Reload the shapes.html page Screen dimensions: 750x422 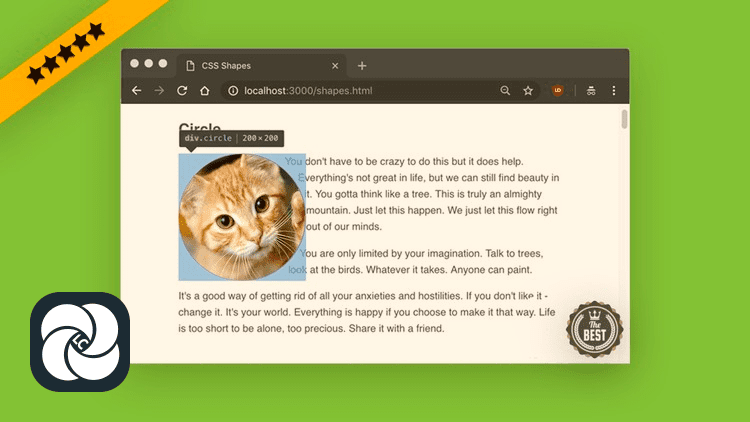182,90
